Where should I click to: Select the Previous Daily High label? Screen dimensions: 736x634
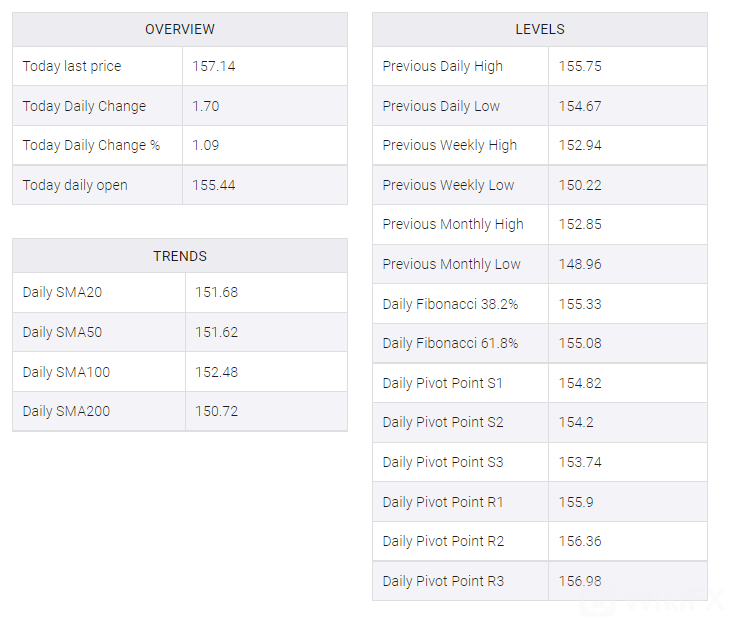(442, 66)
